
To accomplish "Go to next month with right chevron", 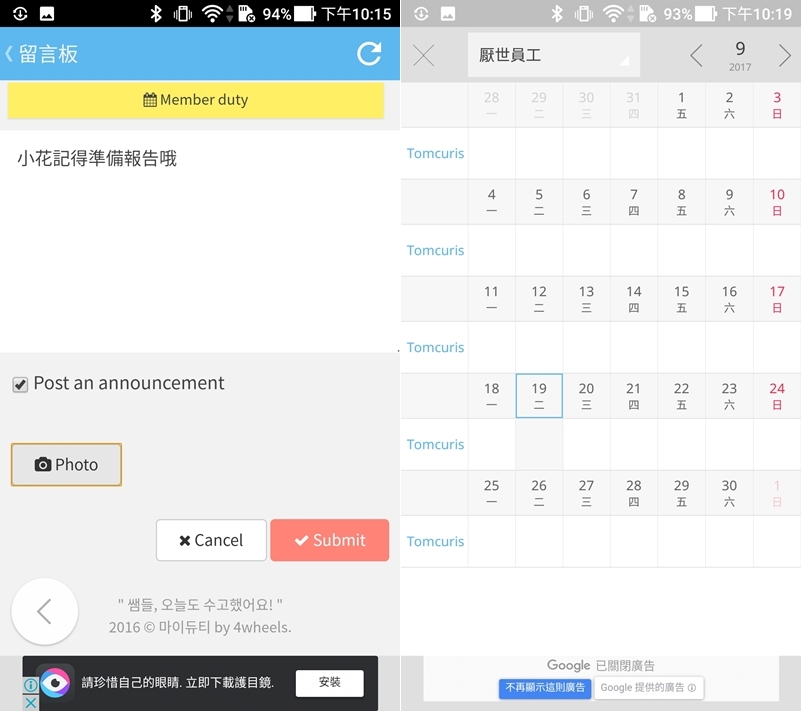I will tap(785, 55).
